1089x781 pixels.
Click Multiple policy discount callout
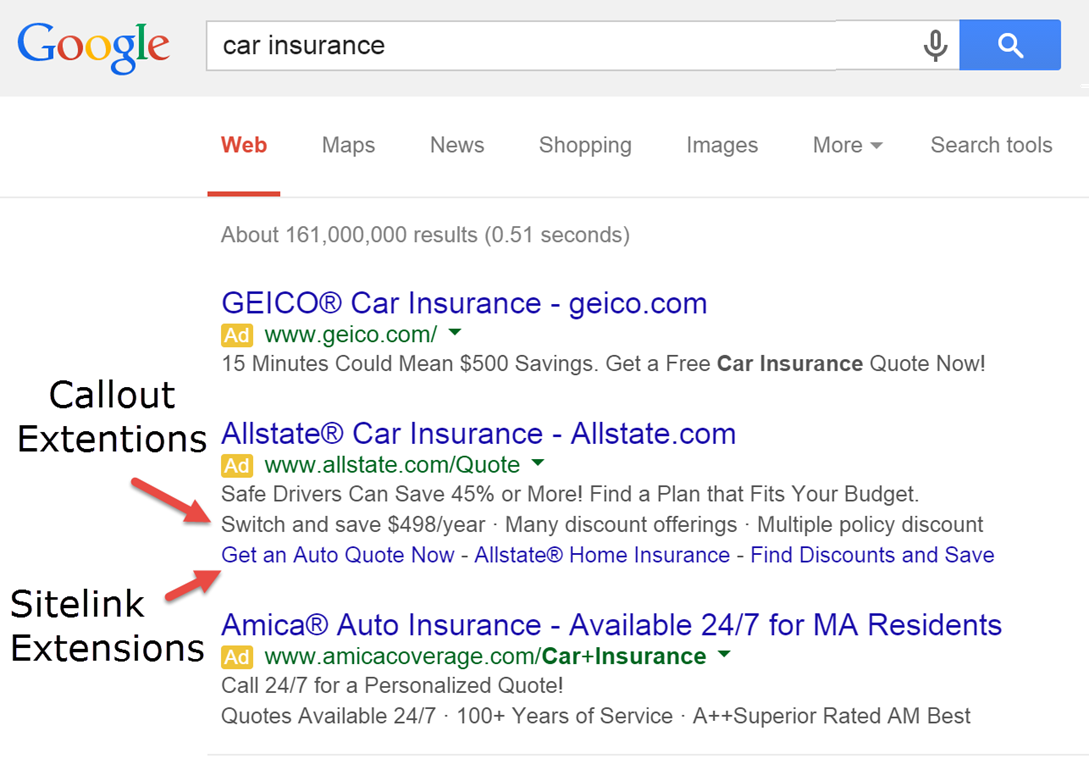pos(870,525)
